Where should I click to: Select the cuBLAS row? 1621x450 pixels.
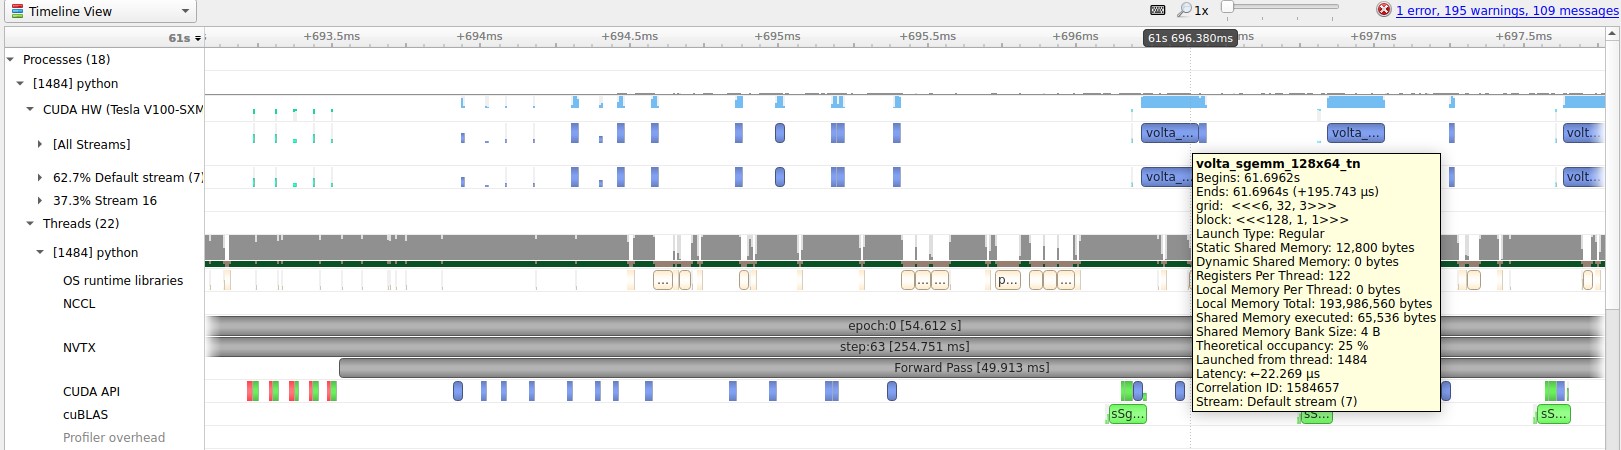pyautogui.click(x=85, y=415)
